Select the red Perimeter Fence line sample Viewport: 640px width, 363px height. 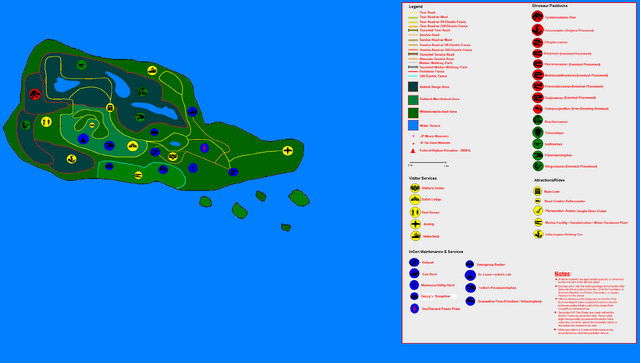tap(413, 71)
